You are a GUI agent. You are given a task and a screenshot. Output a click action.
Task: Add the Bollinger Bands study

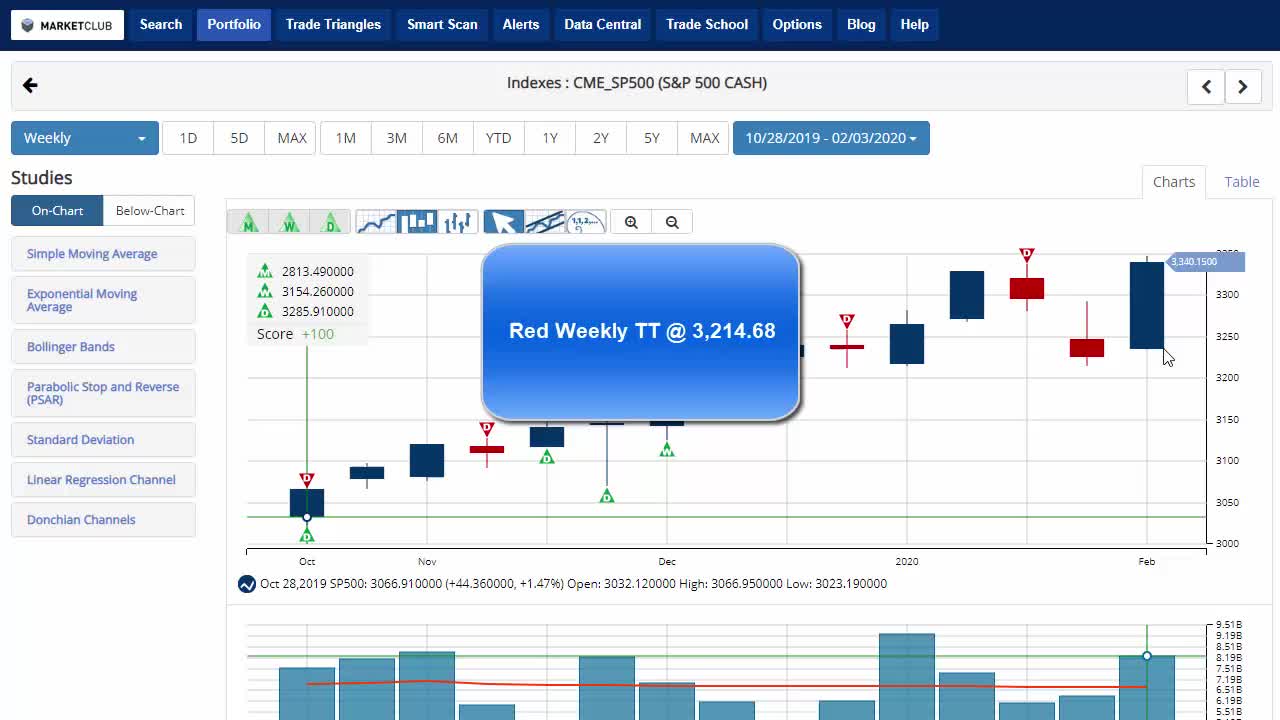(103, 347)
